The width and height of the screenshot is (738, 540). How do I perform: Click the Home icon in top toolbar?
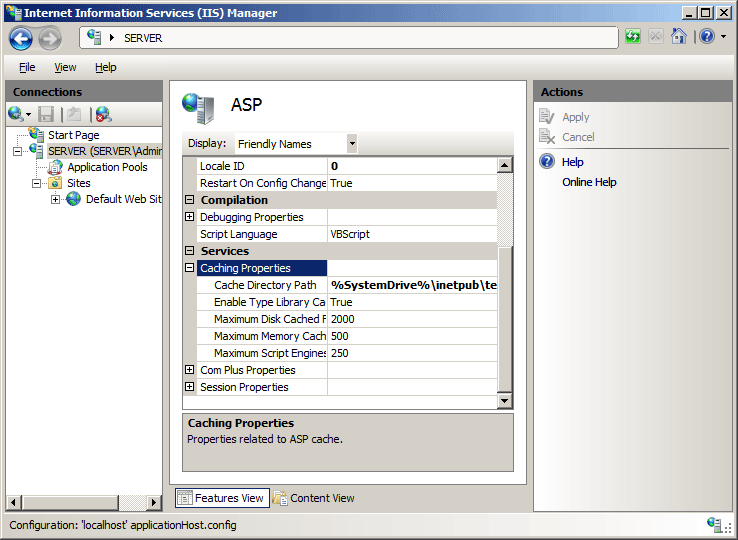coord(679,37)
